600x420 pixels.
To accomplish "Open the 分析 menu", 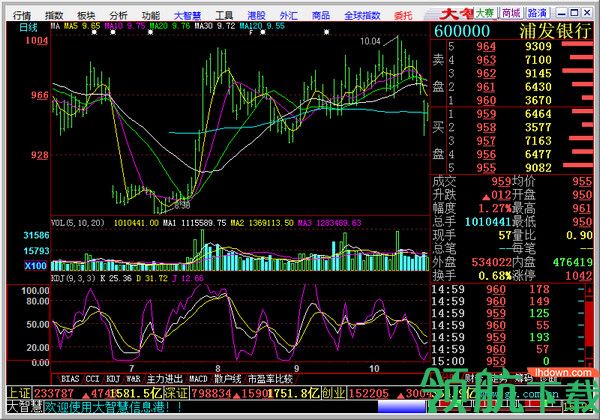I will [118, 15].
